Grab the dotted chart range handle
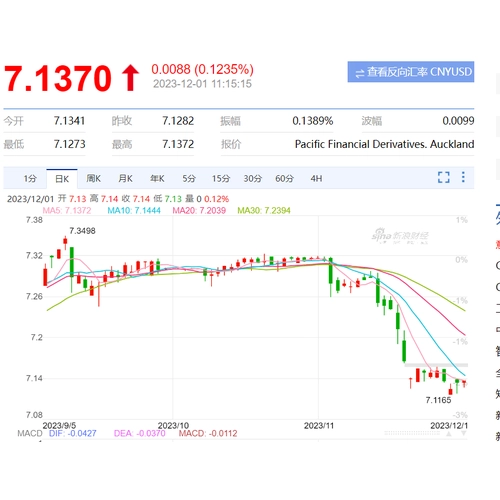Image resolution: width=500 pixels, height=500 pixels. pos(412,433)
